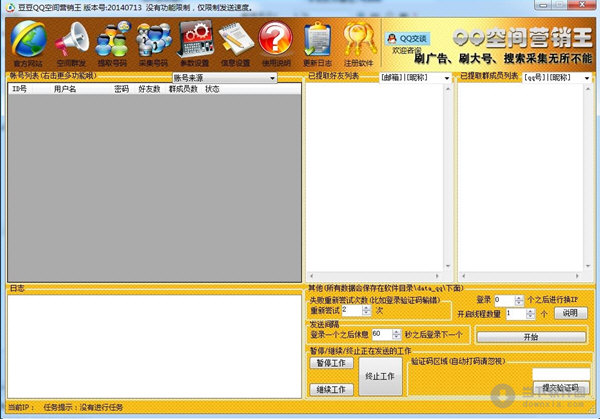The height and width of the screenshot is (419, 600).
Task: Open 空间群发 megaphone tool
Action: pos(72,40)
